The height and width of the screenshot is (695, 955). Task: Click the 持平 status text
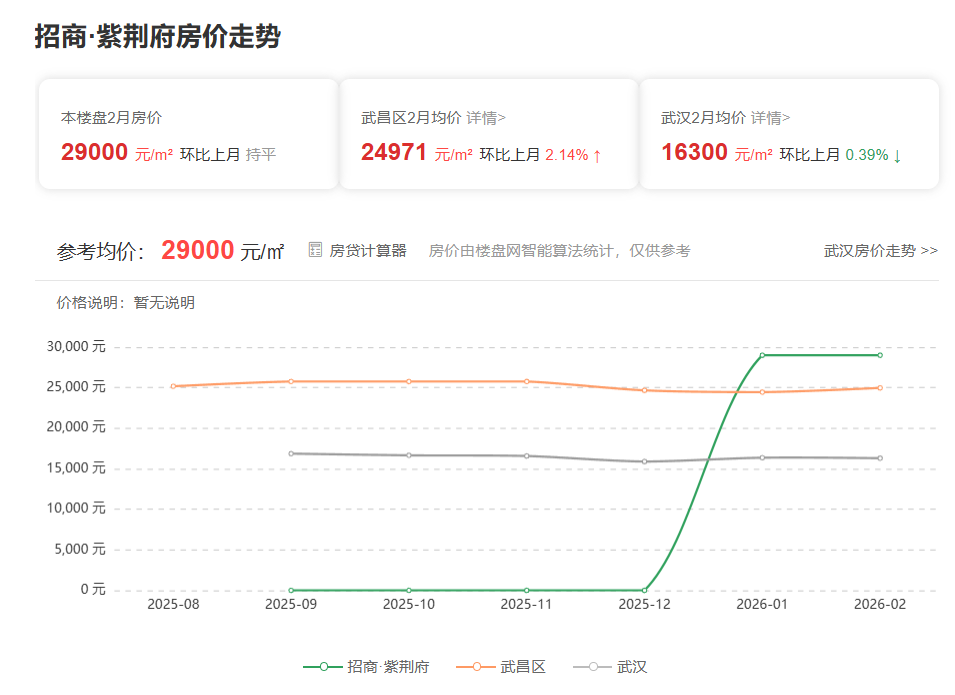261,155
